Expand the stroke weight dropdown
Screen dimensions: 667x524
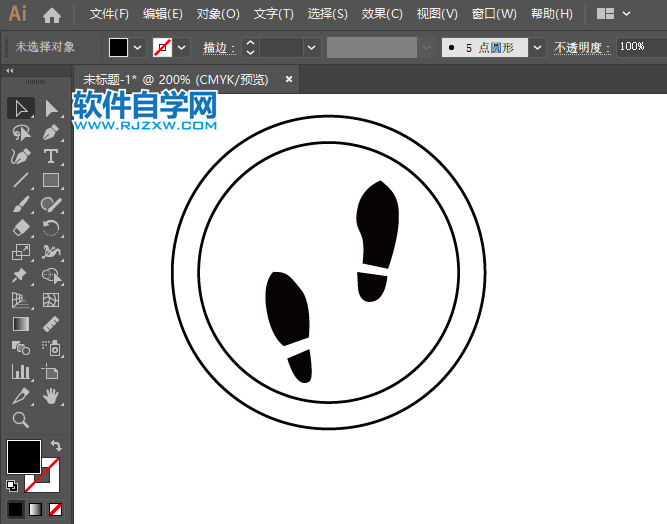click(x=312, y=48)
